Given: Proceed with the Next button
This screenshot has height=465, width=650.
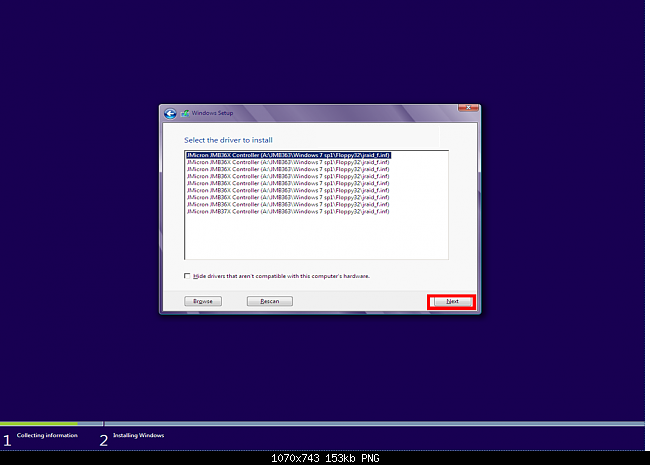Looking at the screenshot, I should (452, 301).
